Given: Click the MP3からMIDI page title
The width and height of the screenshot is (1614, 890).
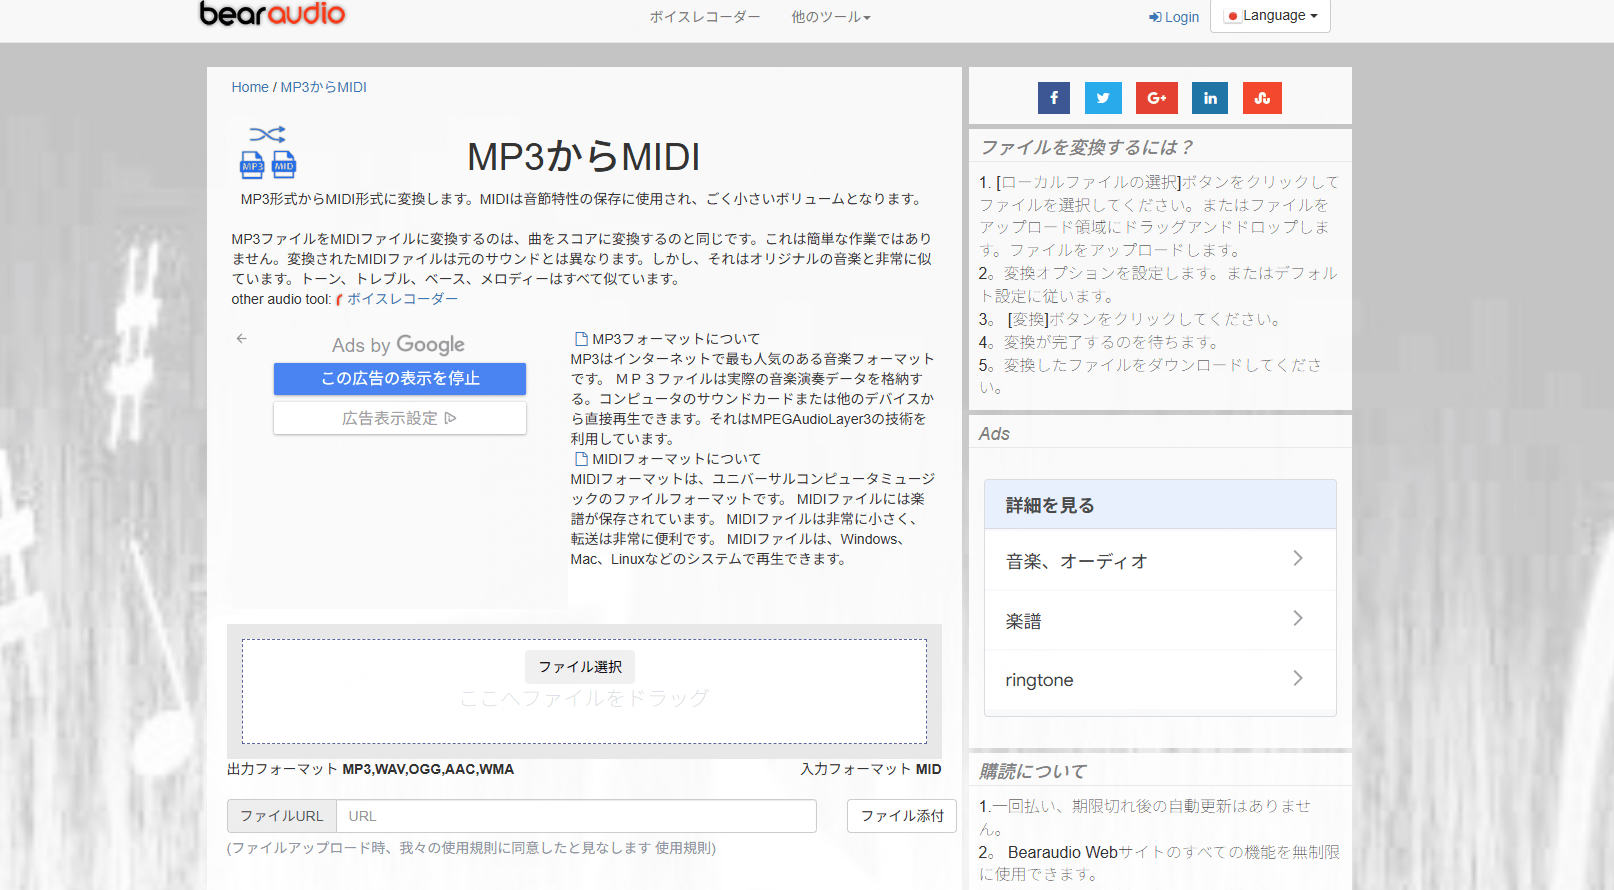Looking at the screenshot, I should (x=584, y=157).
